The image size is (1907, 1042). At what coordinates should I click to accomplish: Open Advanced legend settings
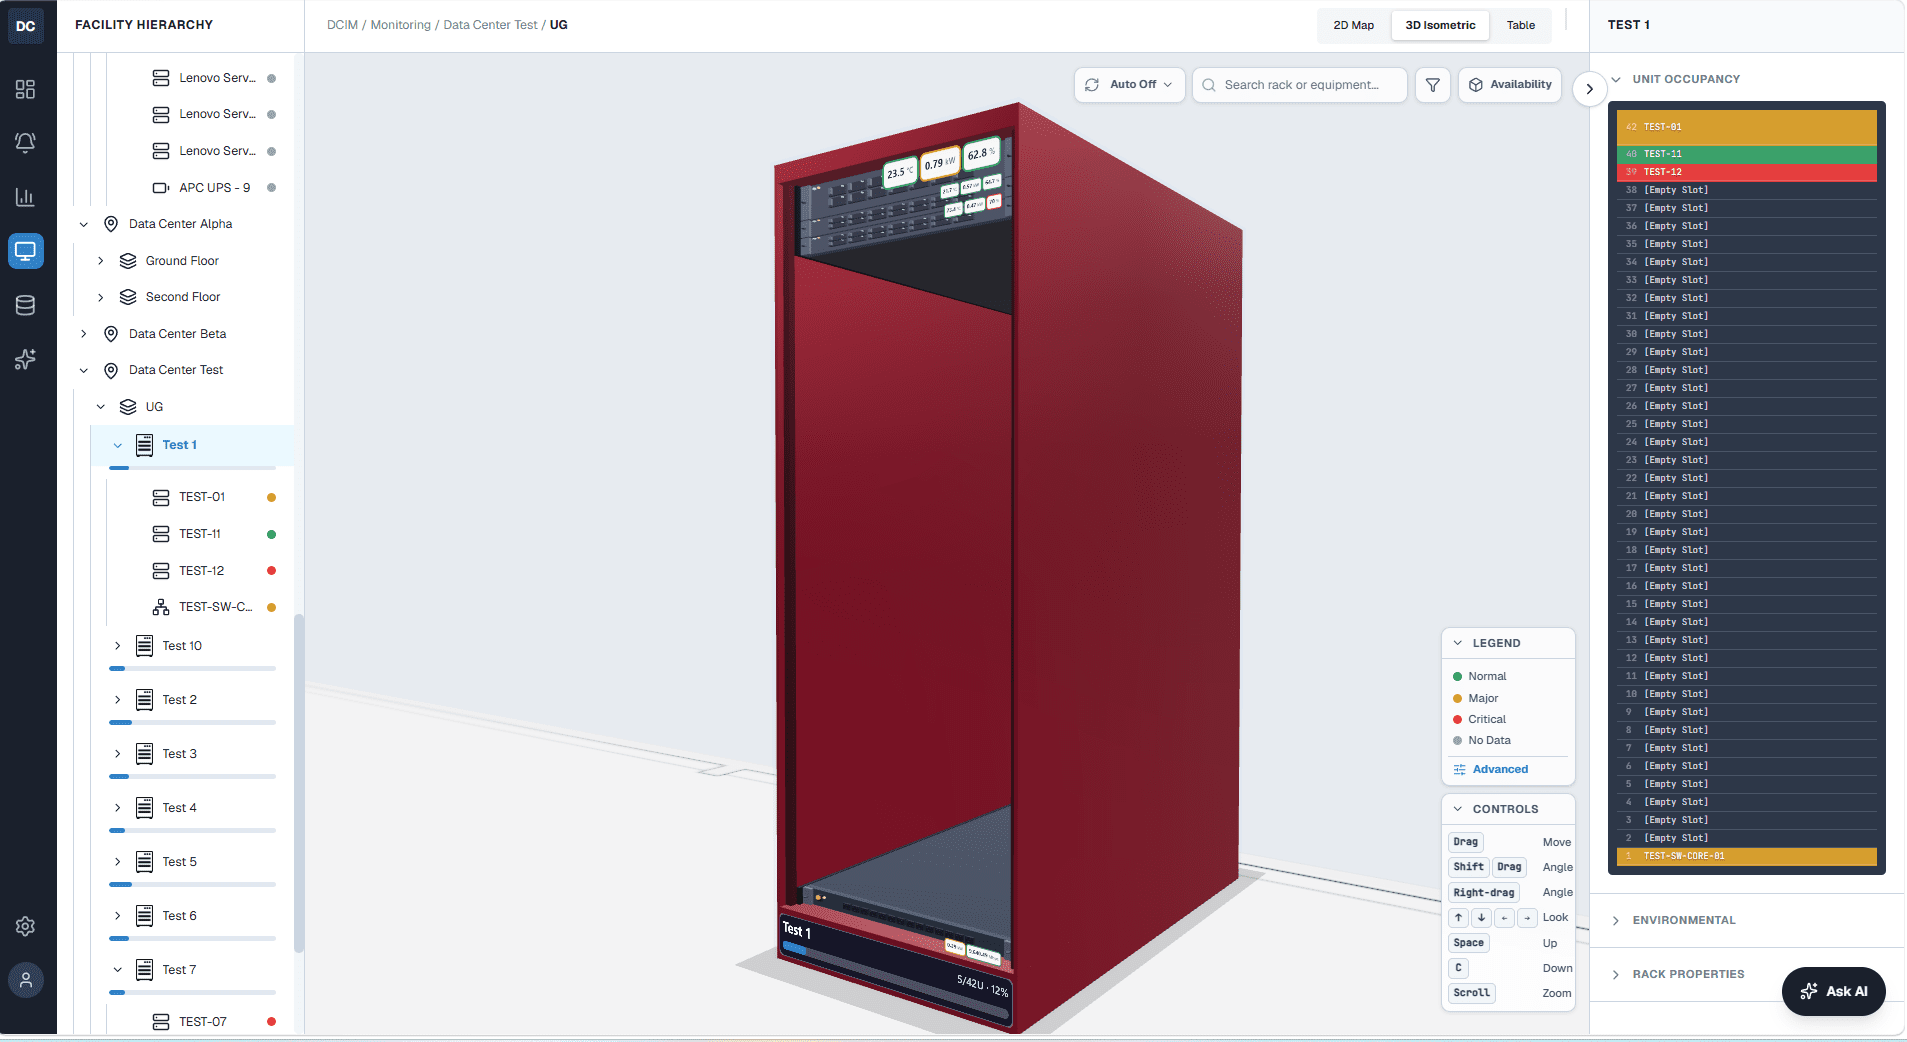[x=1491, y=769]
